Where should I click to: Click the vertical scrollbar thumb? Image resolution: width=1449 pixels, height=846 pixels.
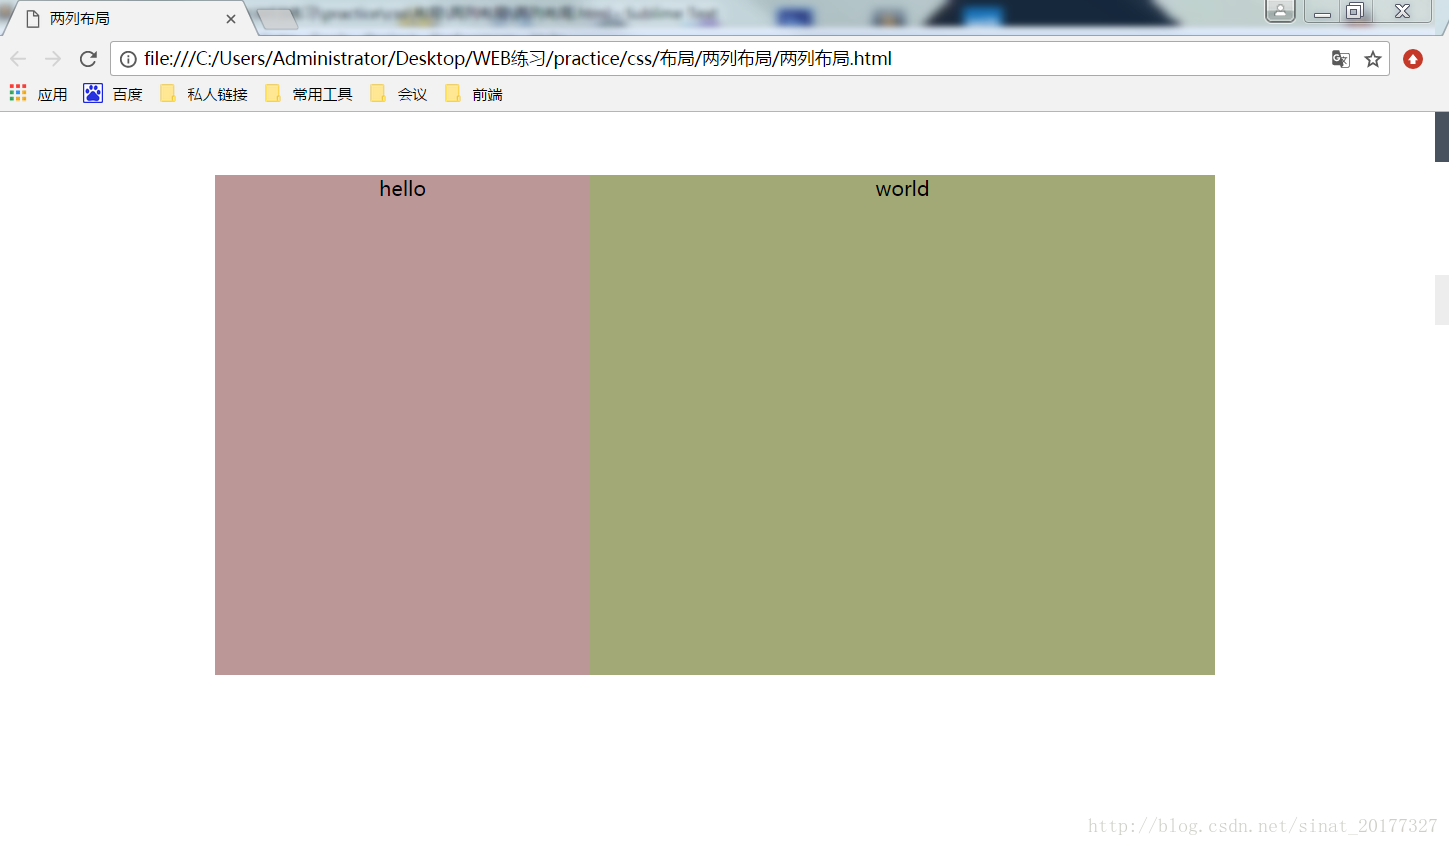[x=1442, y=137]
